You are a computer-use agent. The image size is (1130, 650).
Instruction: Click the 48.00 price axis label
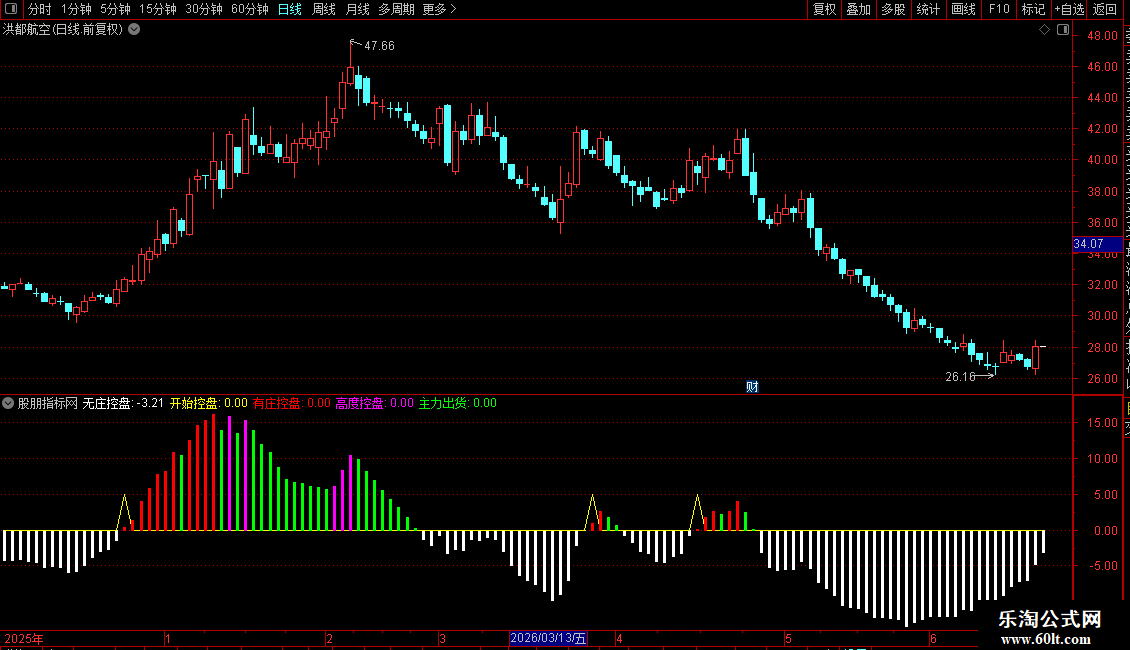(1102, 35)
